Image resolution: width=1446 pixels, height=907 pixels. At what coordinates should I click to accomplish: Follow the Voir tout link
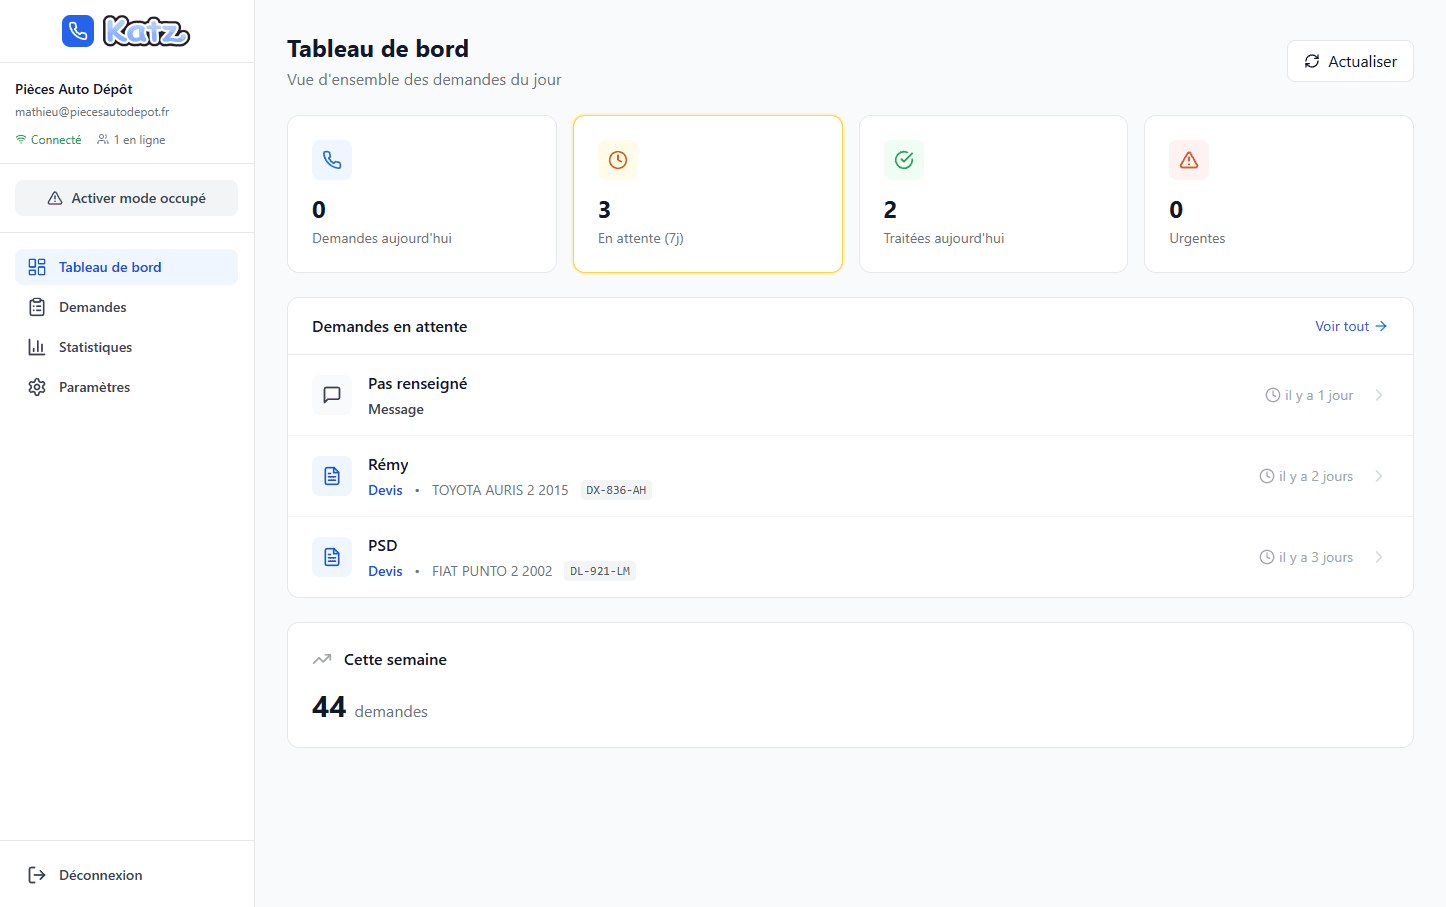pyautogui.click(x=1350, y=326)
